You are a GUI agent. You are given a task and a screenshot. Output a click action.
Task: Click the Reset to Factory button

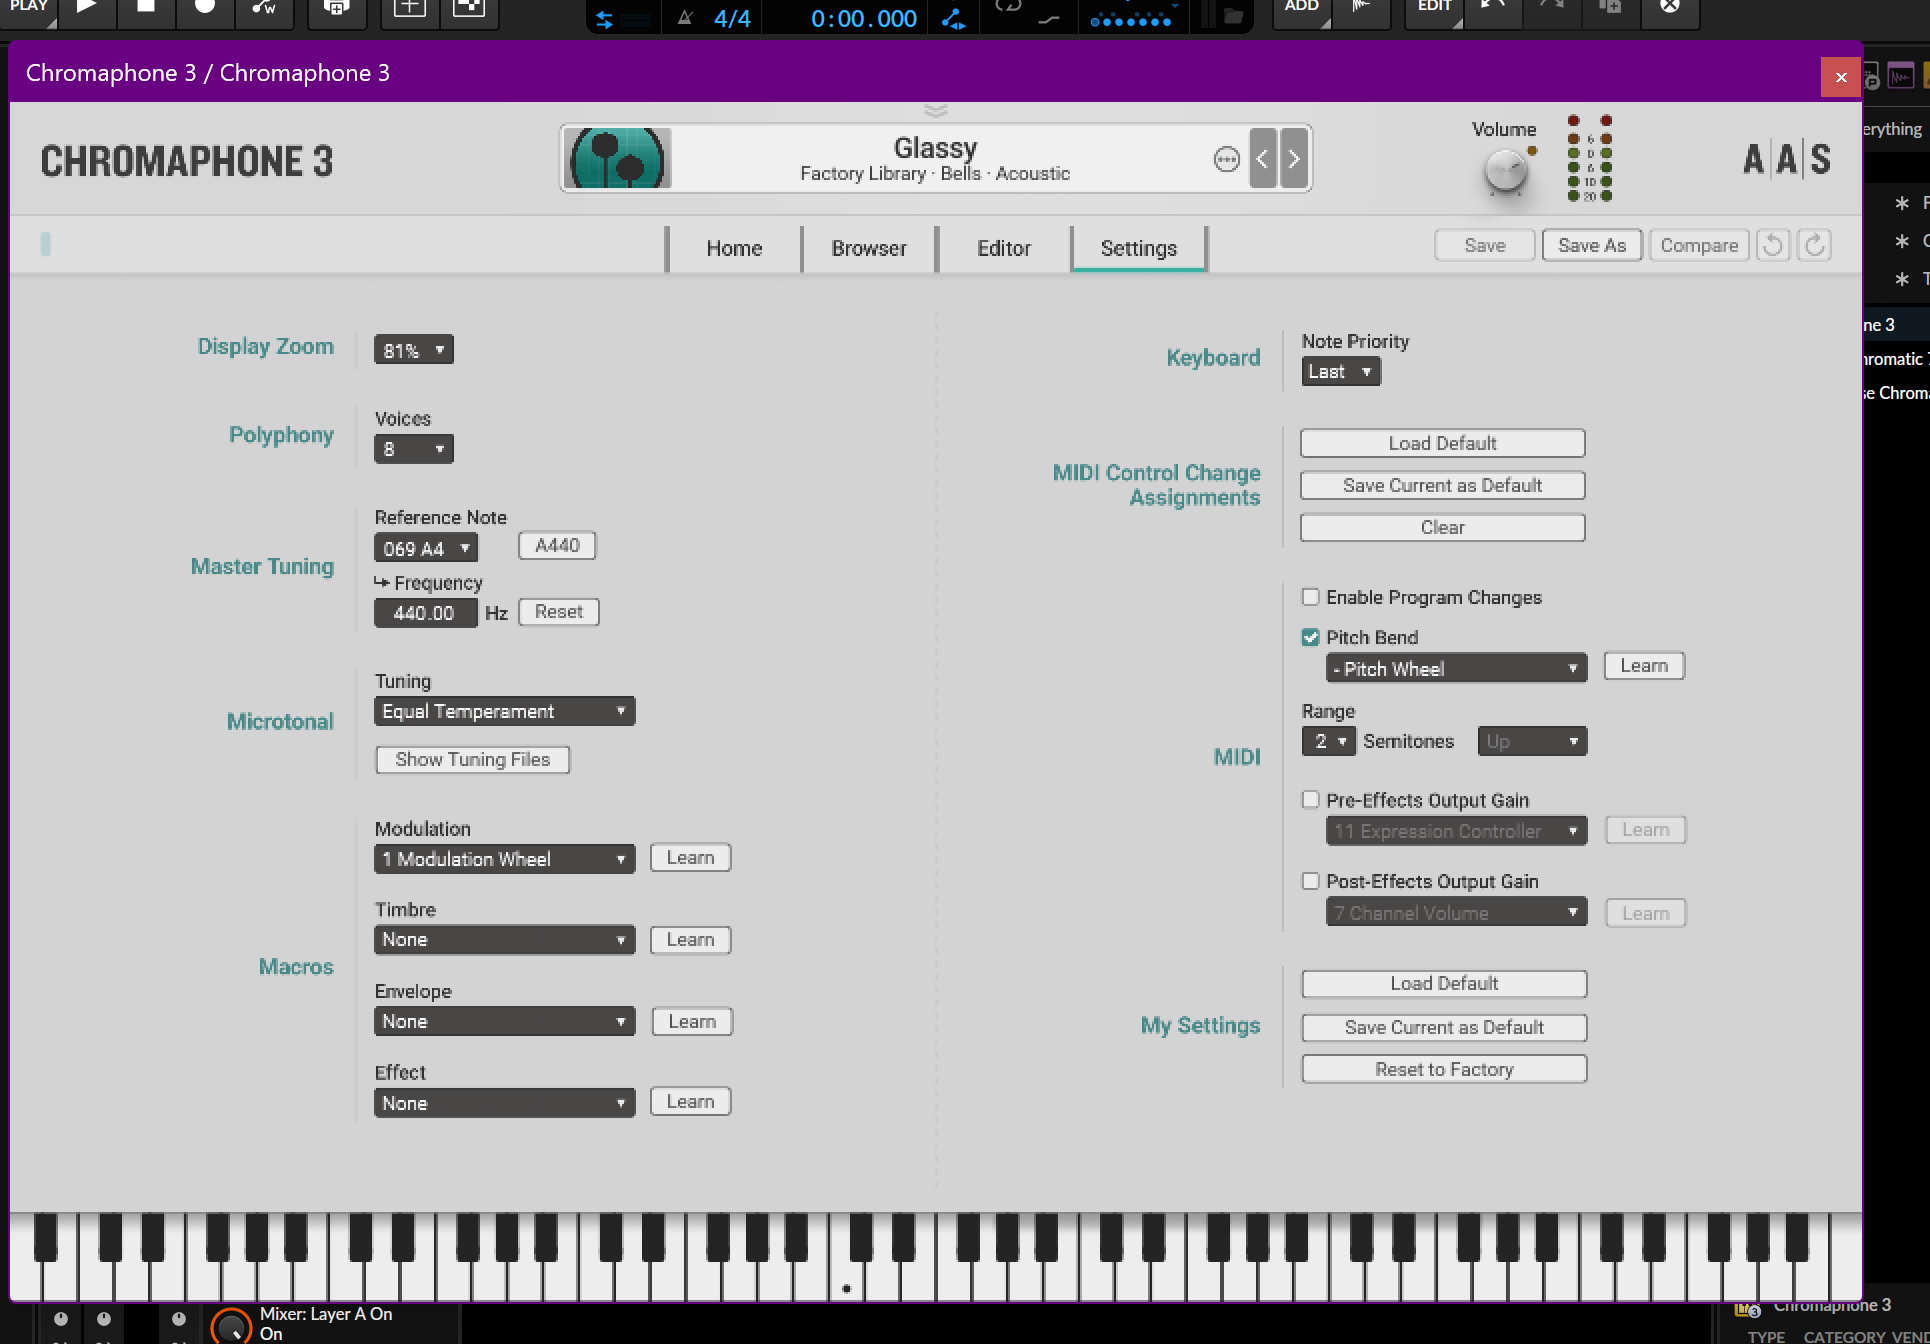tap(1443, 1068)
